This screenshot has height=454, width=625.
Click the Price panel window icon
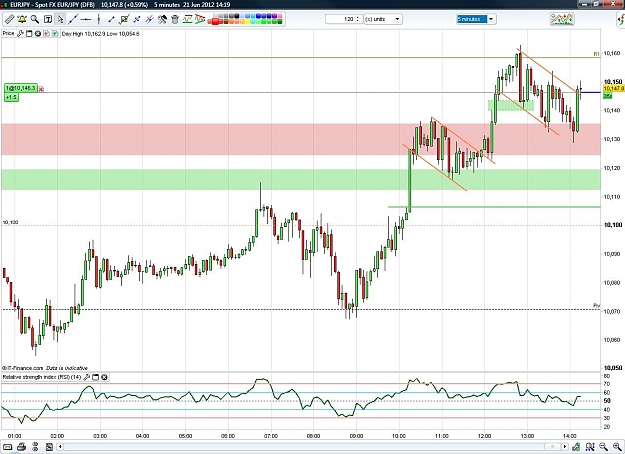[29, 33]
